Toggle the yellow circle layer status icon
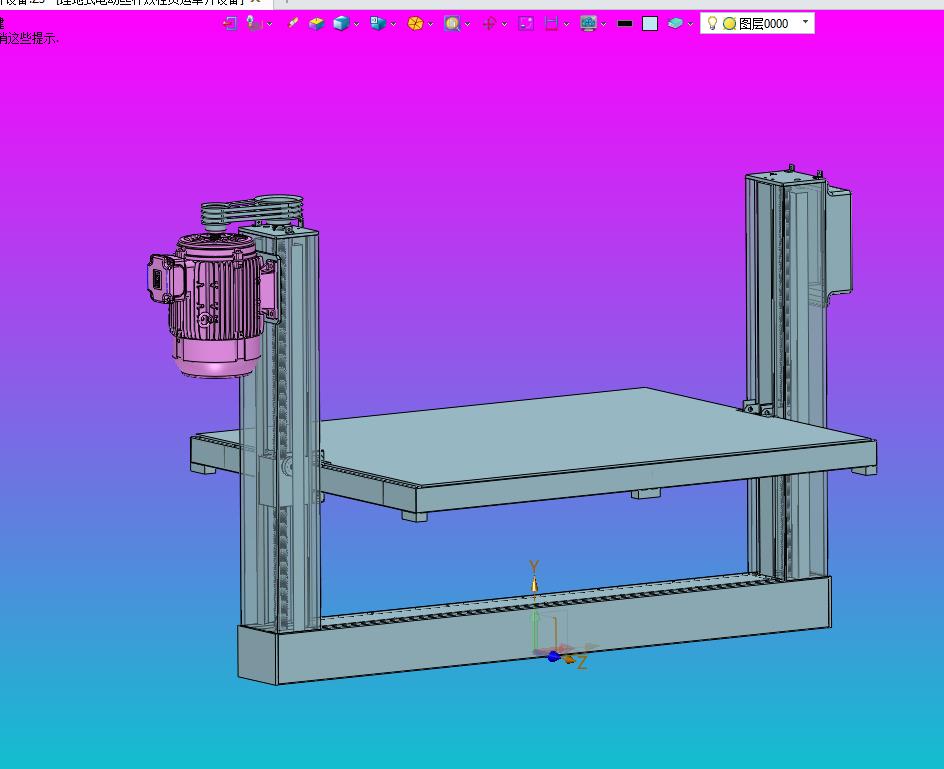This screenshot has width=944, height=769. tap(729, 23)
